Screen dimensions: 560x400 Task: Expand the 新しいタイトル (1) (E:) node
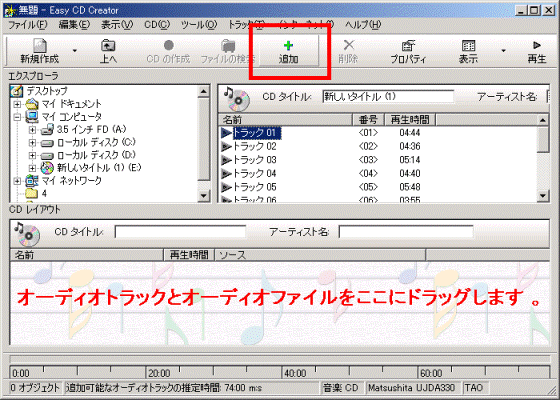point(32,168)
